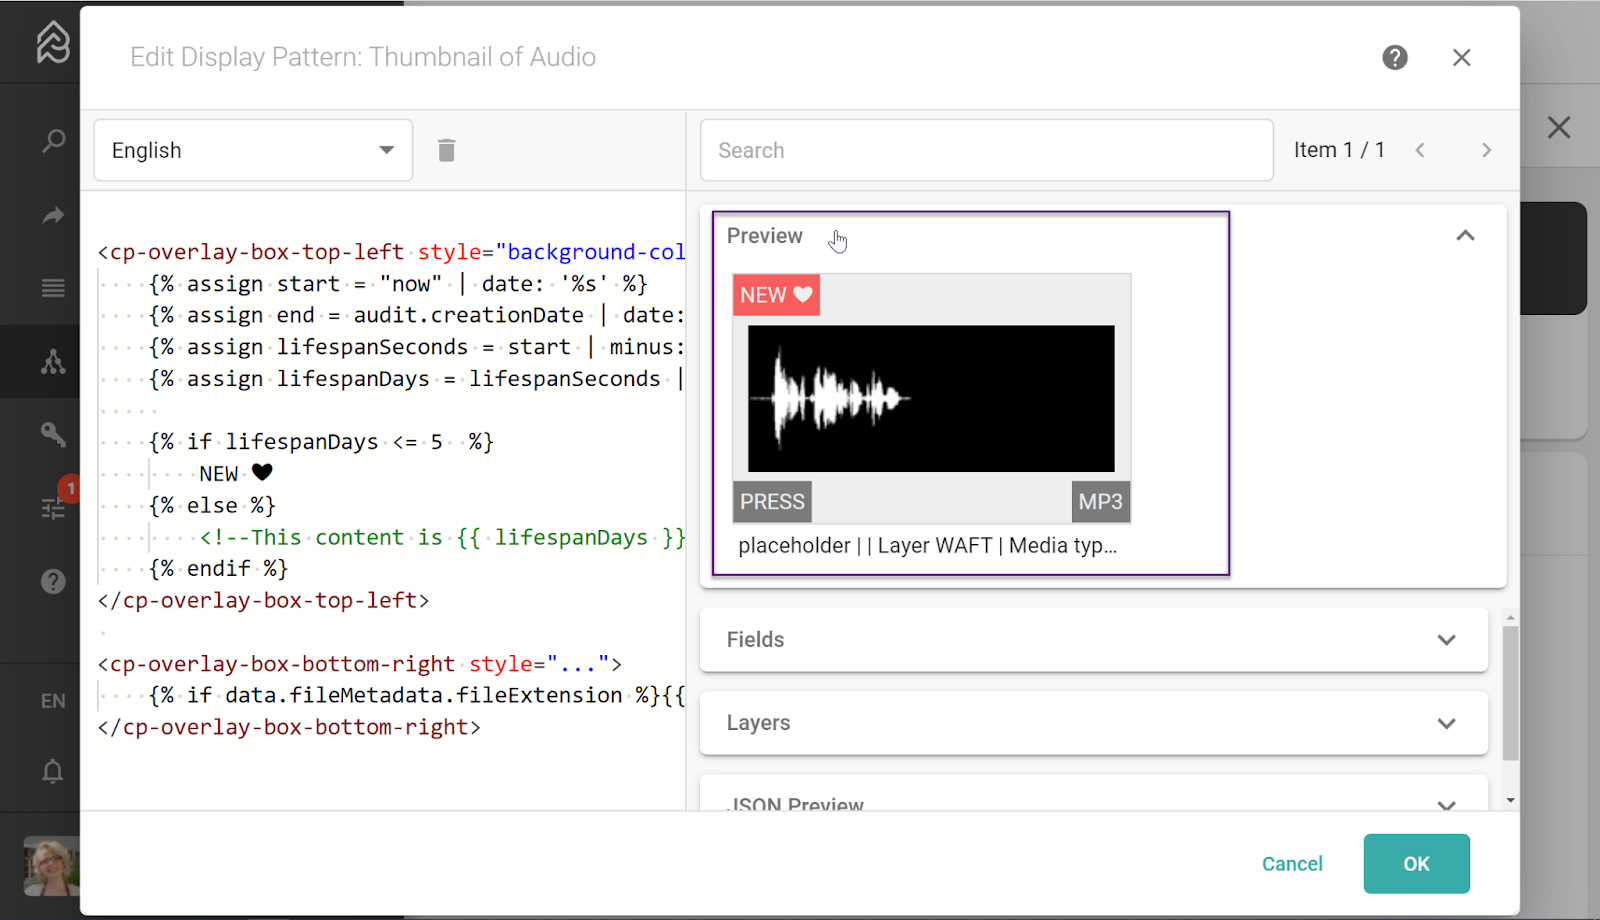
Task: Select the schema hierarchy icon in sidebar
Action: [53, 362]
